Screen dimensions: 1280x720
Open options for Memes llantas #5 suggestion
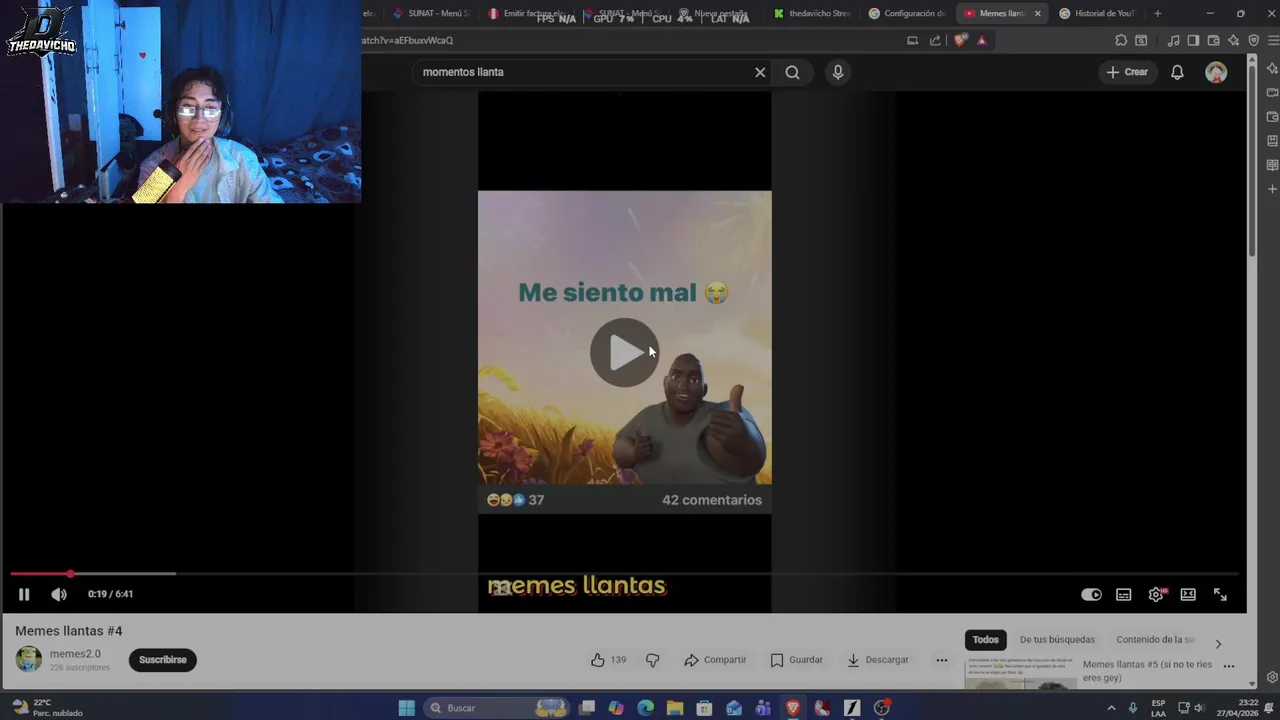1229,665
